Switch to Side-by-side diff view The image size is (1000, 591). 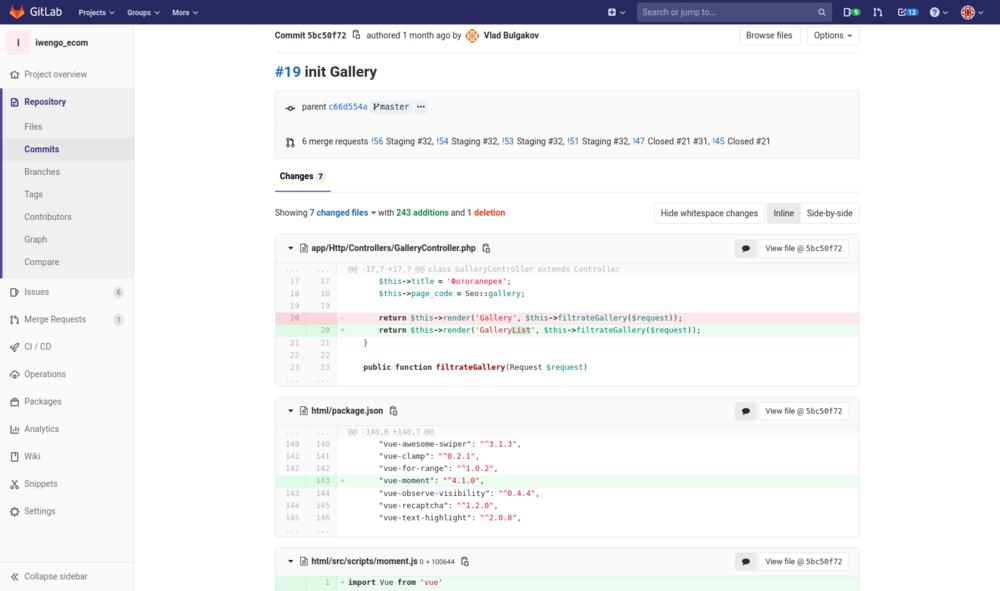(x=831, y=213)
